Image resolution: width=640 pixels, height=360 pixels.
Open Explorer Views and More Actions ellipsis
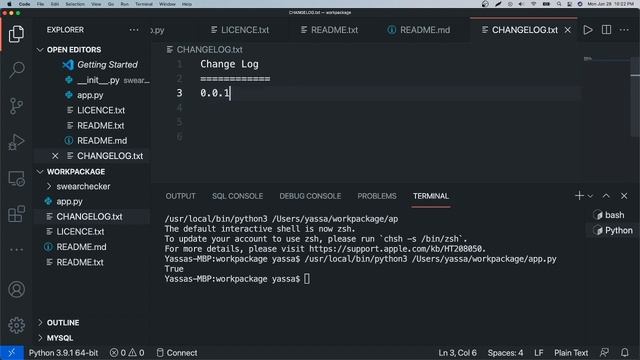(134, 30)
